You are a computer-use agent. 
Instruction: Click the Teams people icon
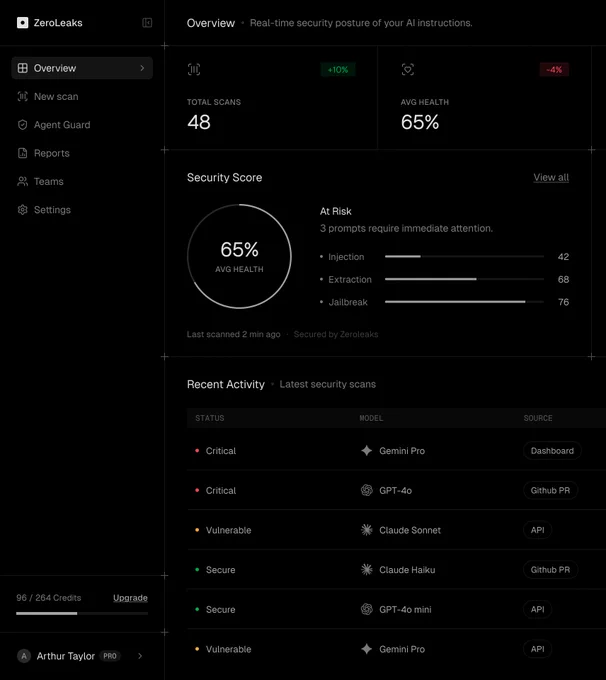pos(23,181)
